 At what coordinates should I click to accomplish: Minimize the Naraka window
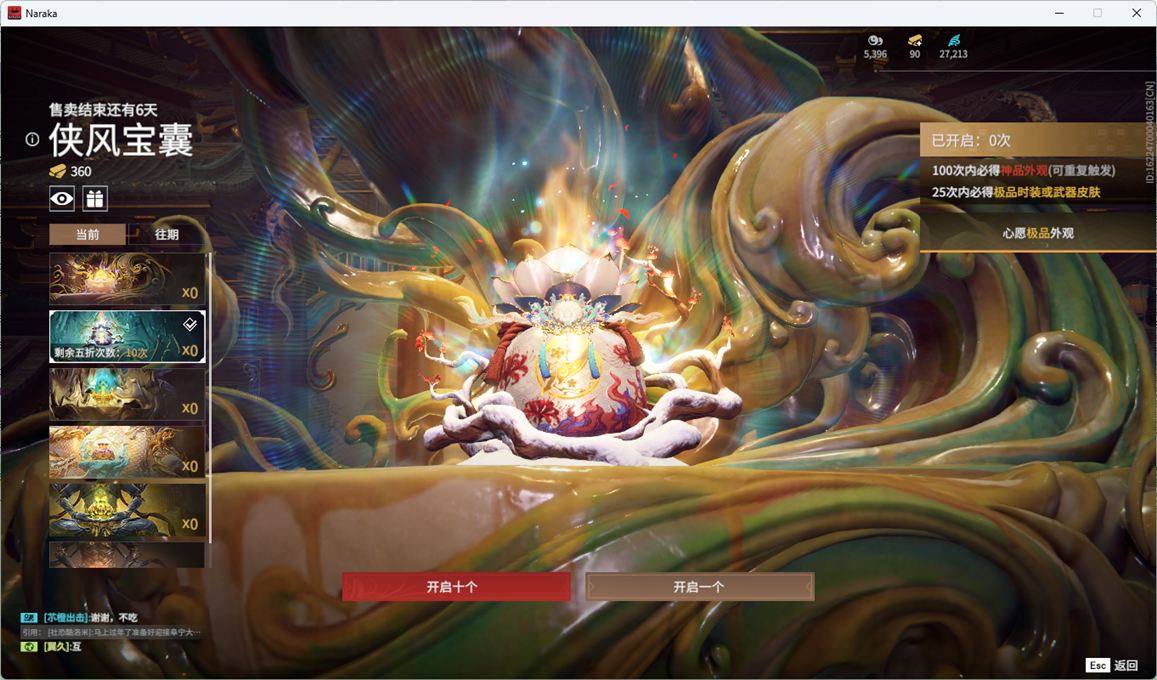coord(1060,13)
